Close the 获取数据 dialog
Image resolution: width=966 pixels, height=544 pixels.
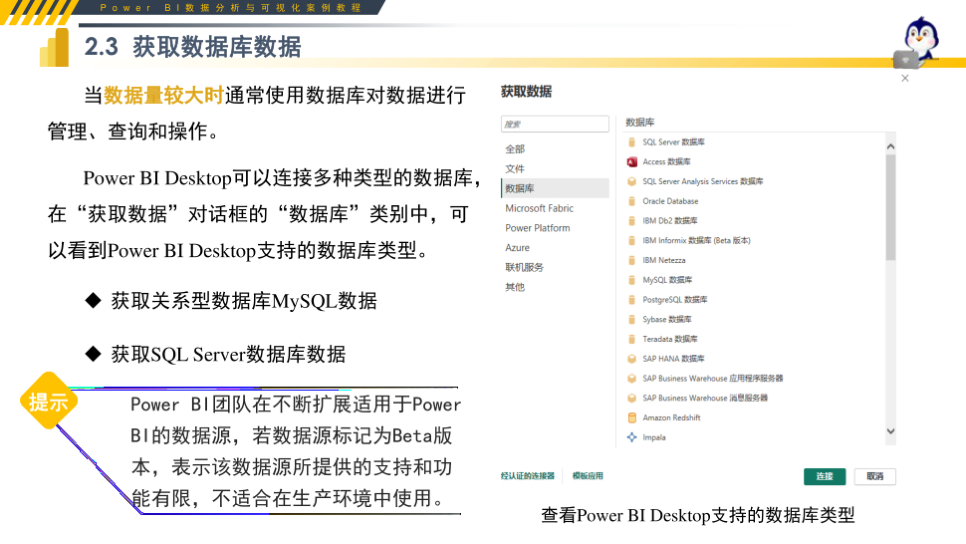pos(904,78)
